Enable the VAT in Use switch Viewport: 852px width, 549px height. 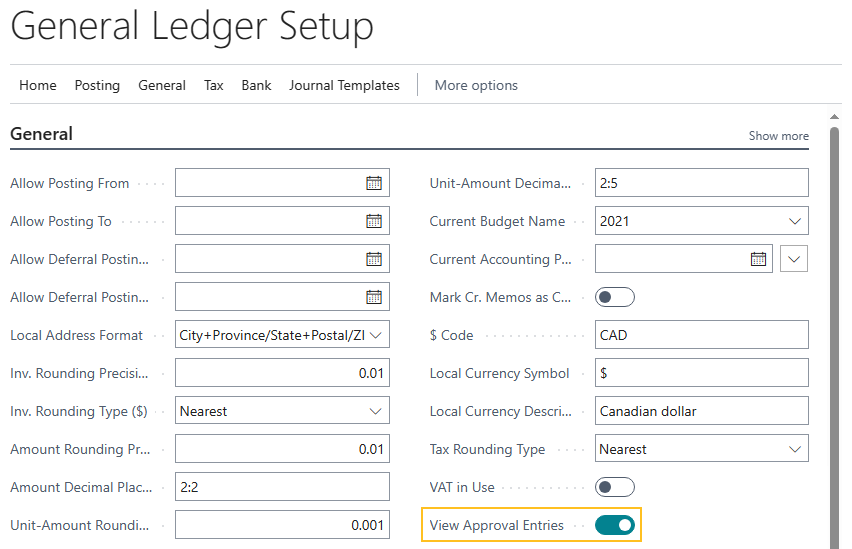pyautogui.click(x=615, y=487)
